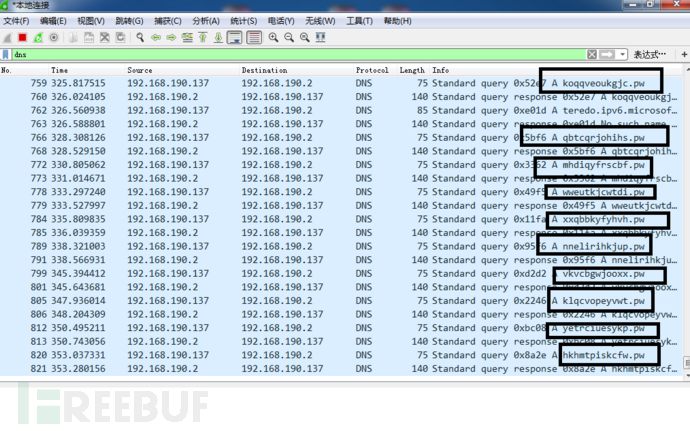Go back to the previous packet with the left arrow
The height and width of the screenshot is (431, 690).
click(156, 38)
